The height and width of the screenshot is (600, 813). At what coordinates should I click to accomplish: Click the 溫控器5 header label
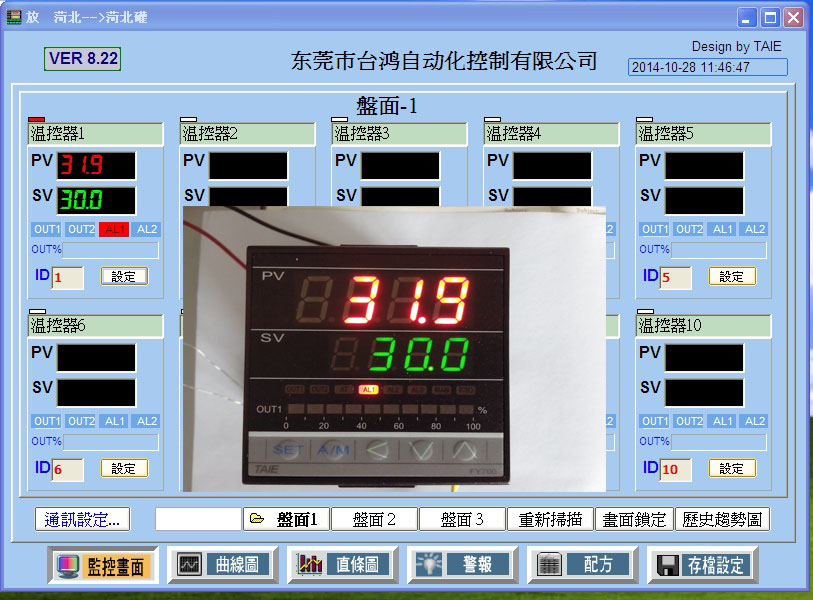coord(704,134)
